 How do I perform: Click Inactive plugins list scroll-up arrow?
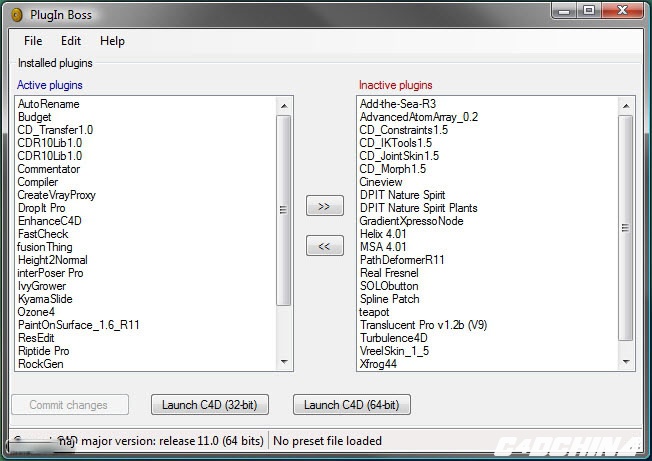[626, 106]
